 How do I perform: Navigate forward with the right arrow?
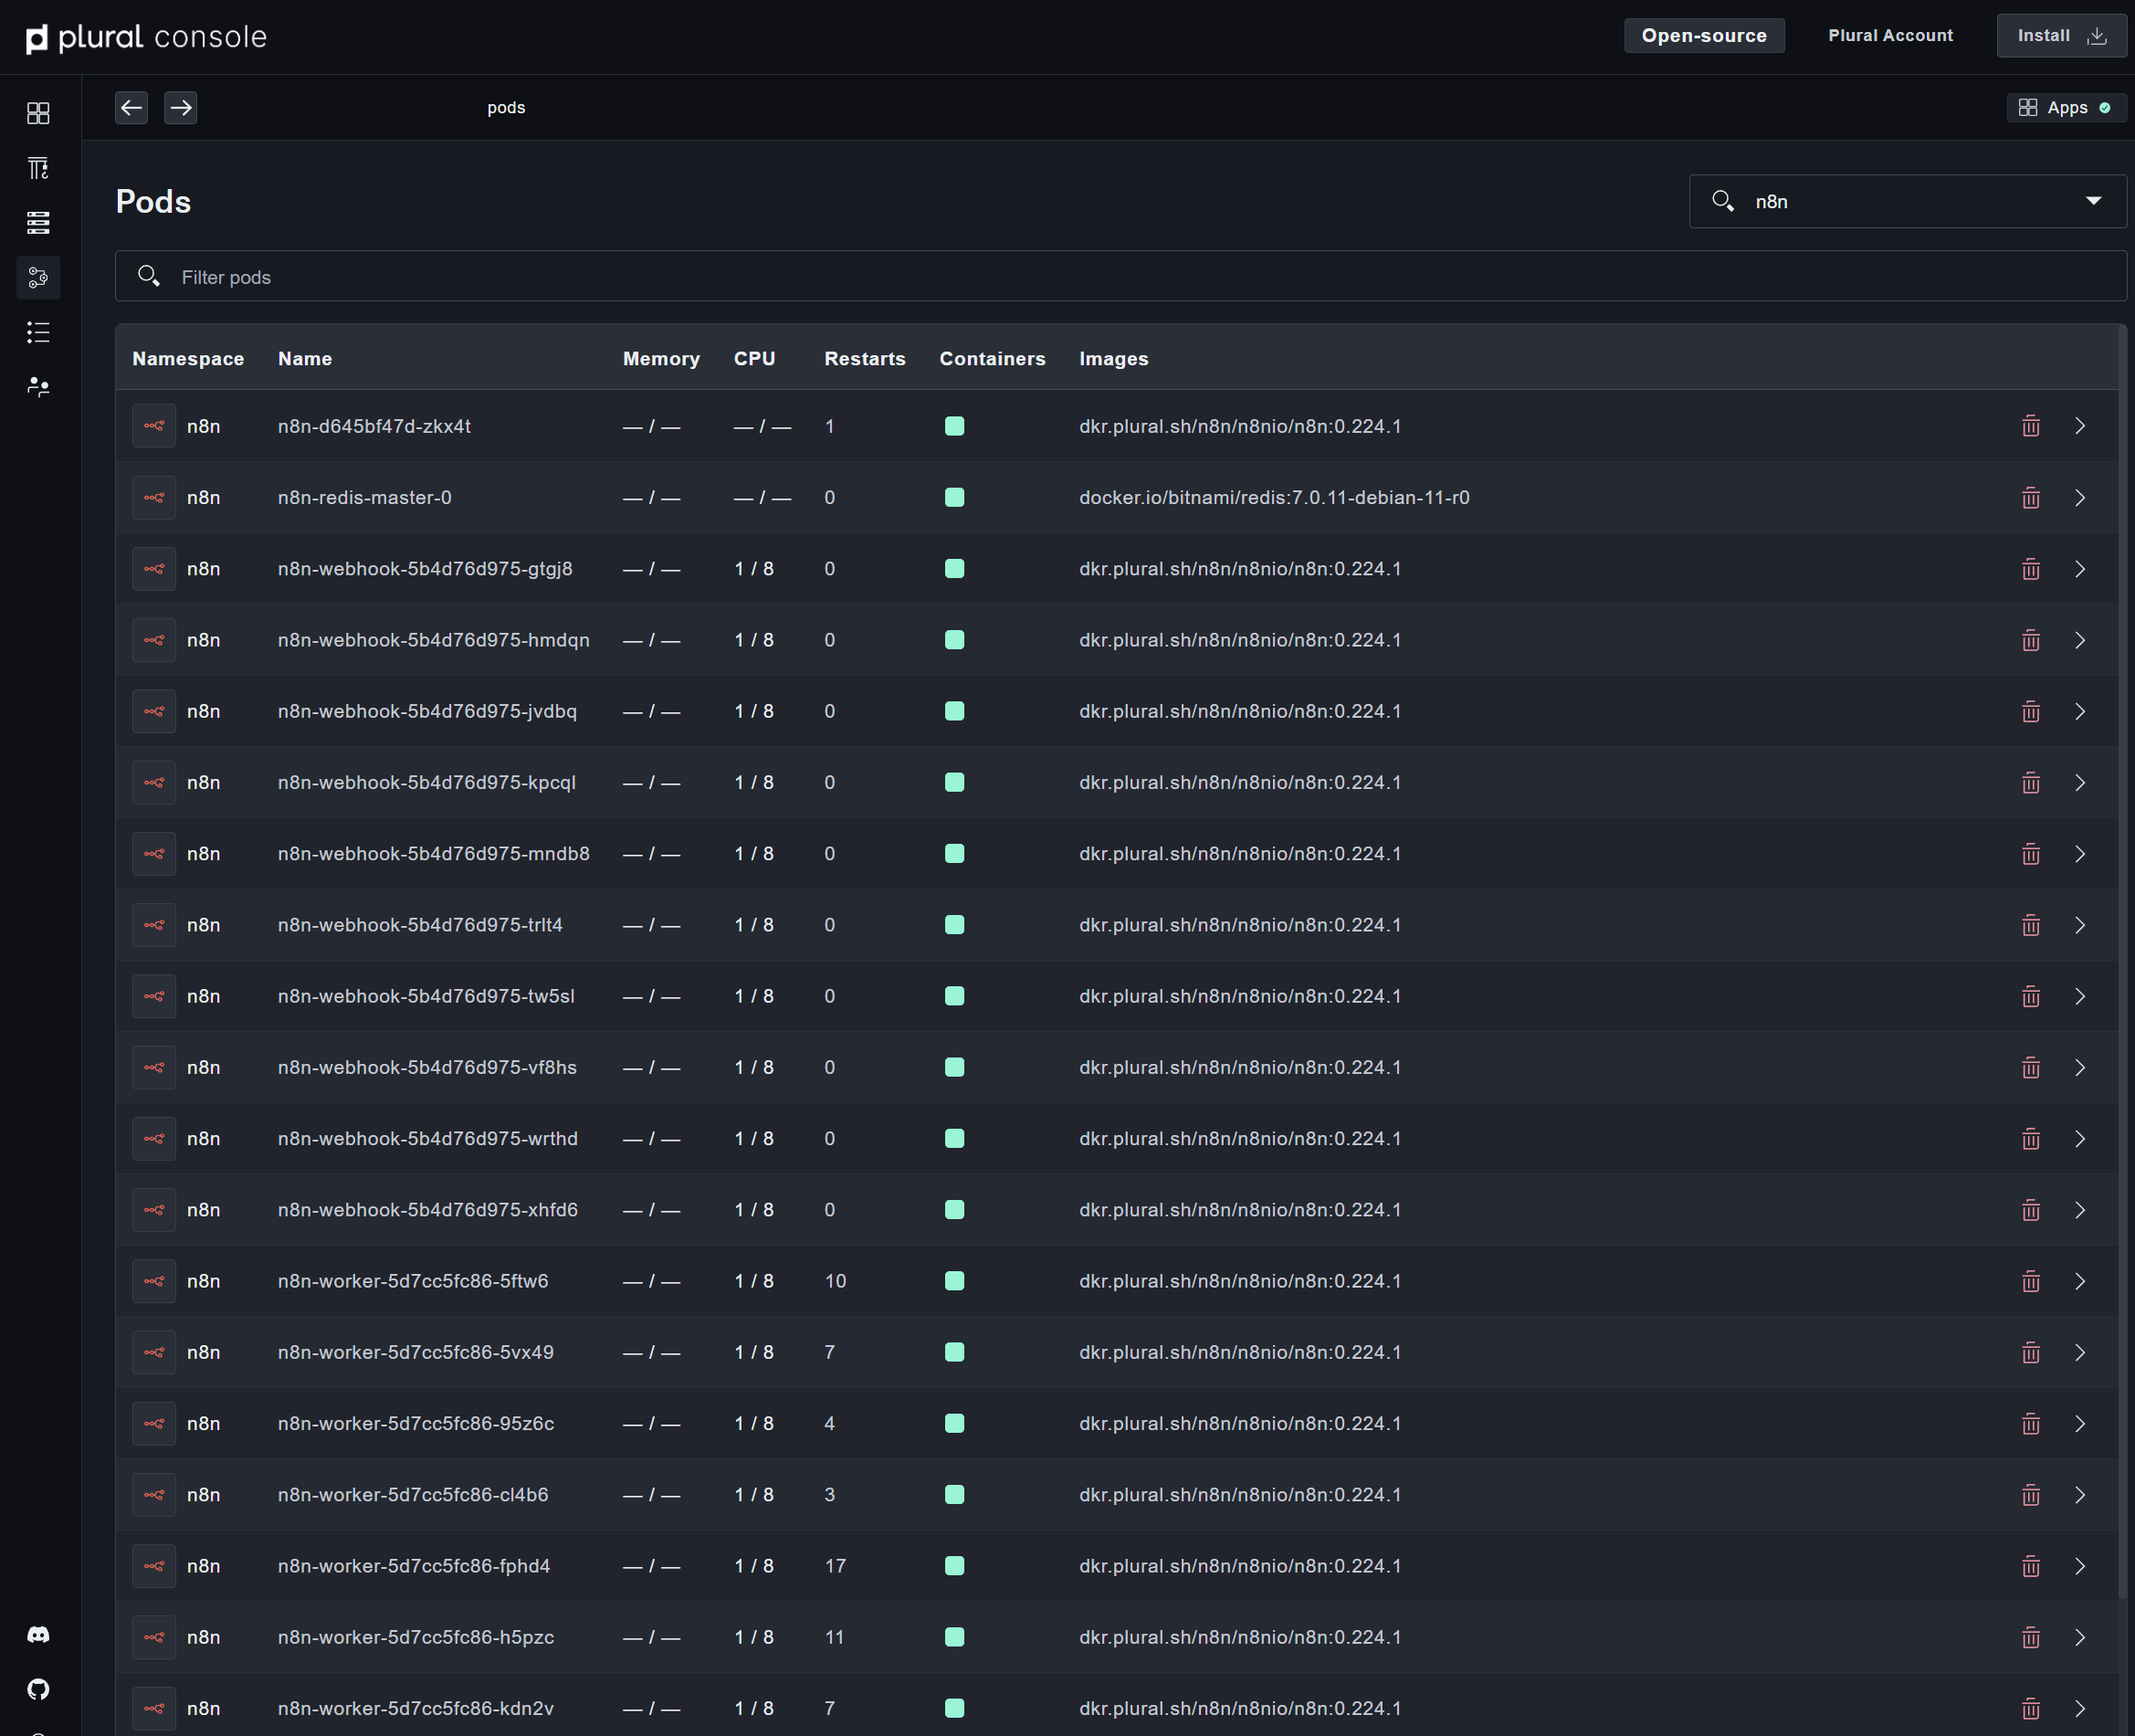pyautogui.click(x=180, y=107)
